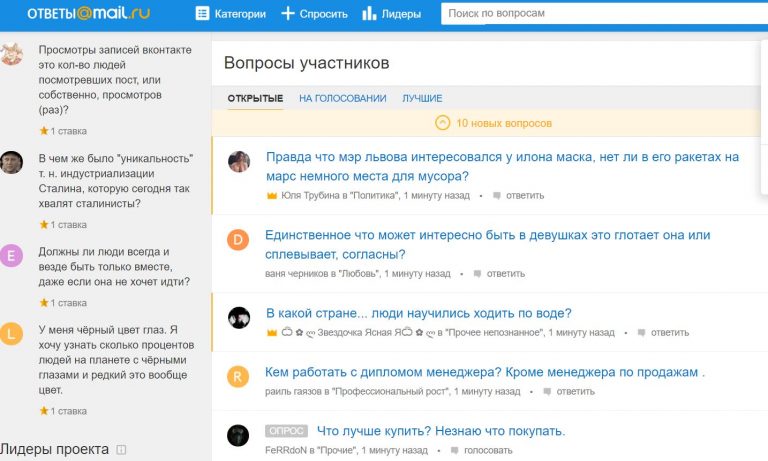This screenshot has height=461, width=768.
Task: Open question В какой стране люди научились ходить по воде
Action: [419, 313]
